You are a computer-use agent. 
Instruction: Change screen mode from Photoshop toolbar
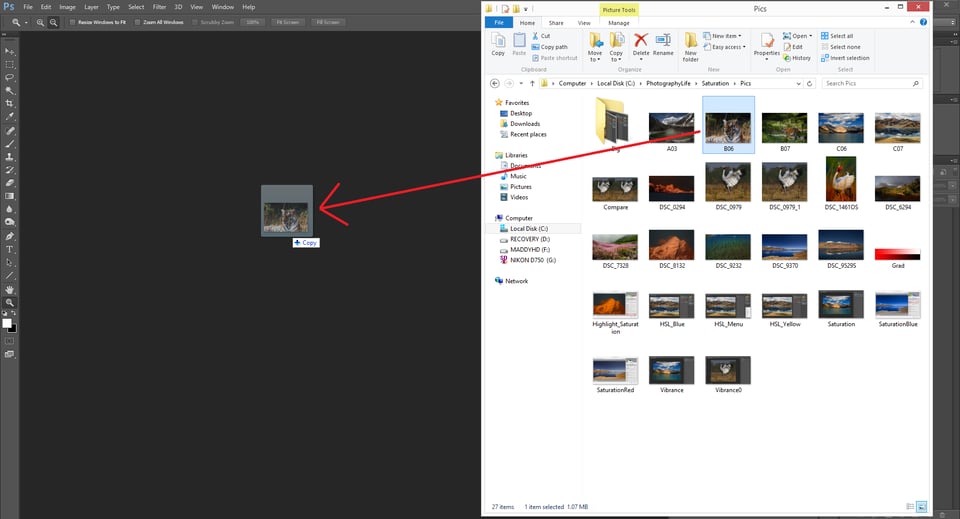pos(9,354)
